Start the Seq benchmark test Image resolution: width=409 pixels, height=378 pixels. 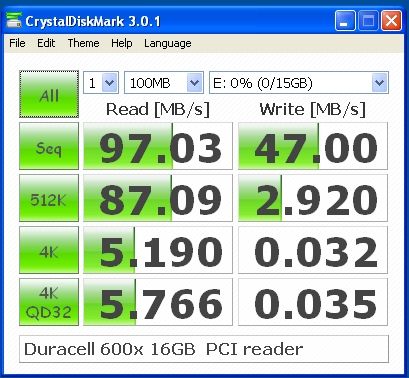(49, 146)
